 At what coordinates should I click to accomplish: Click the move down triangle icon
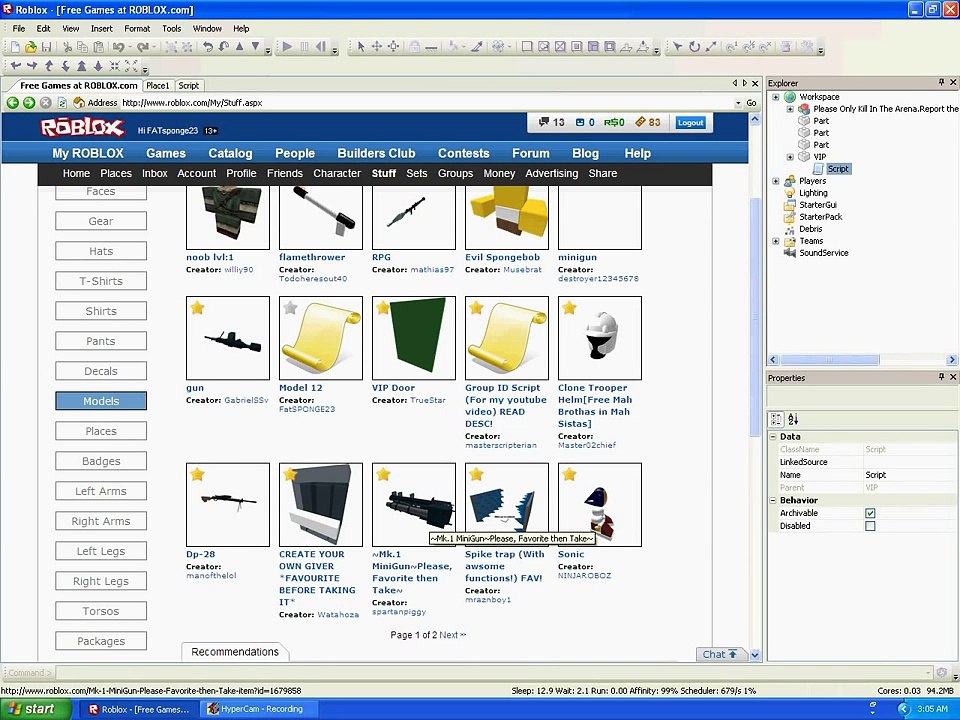coord(255,47)
